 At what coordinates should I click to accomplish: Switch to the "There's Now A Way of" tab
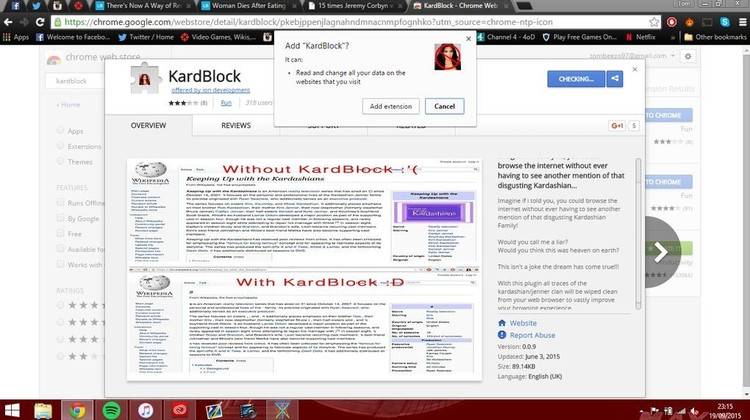point(142,6)
